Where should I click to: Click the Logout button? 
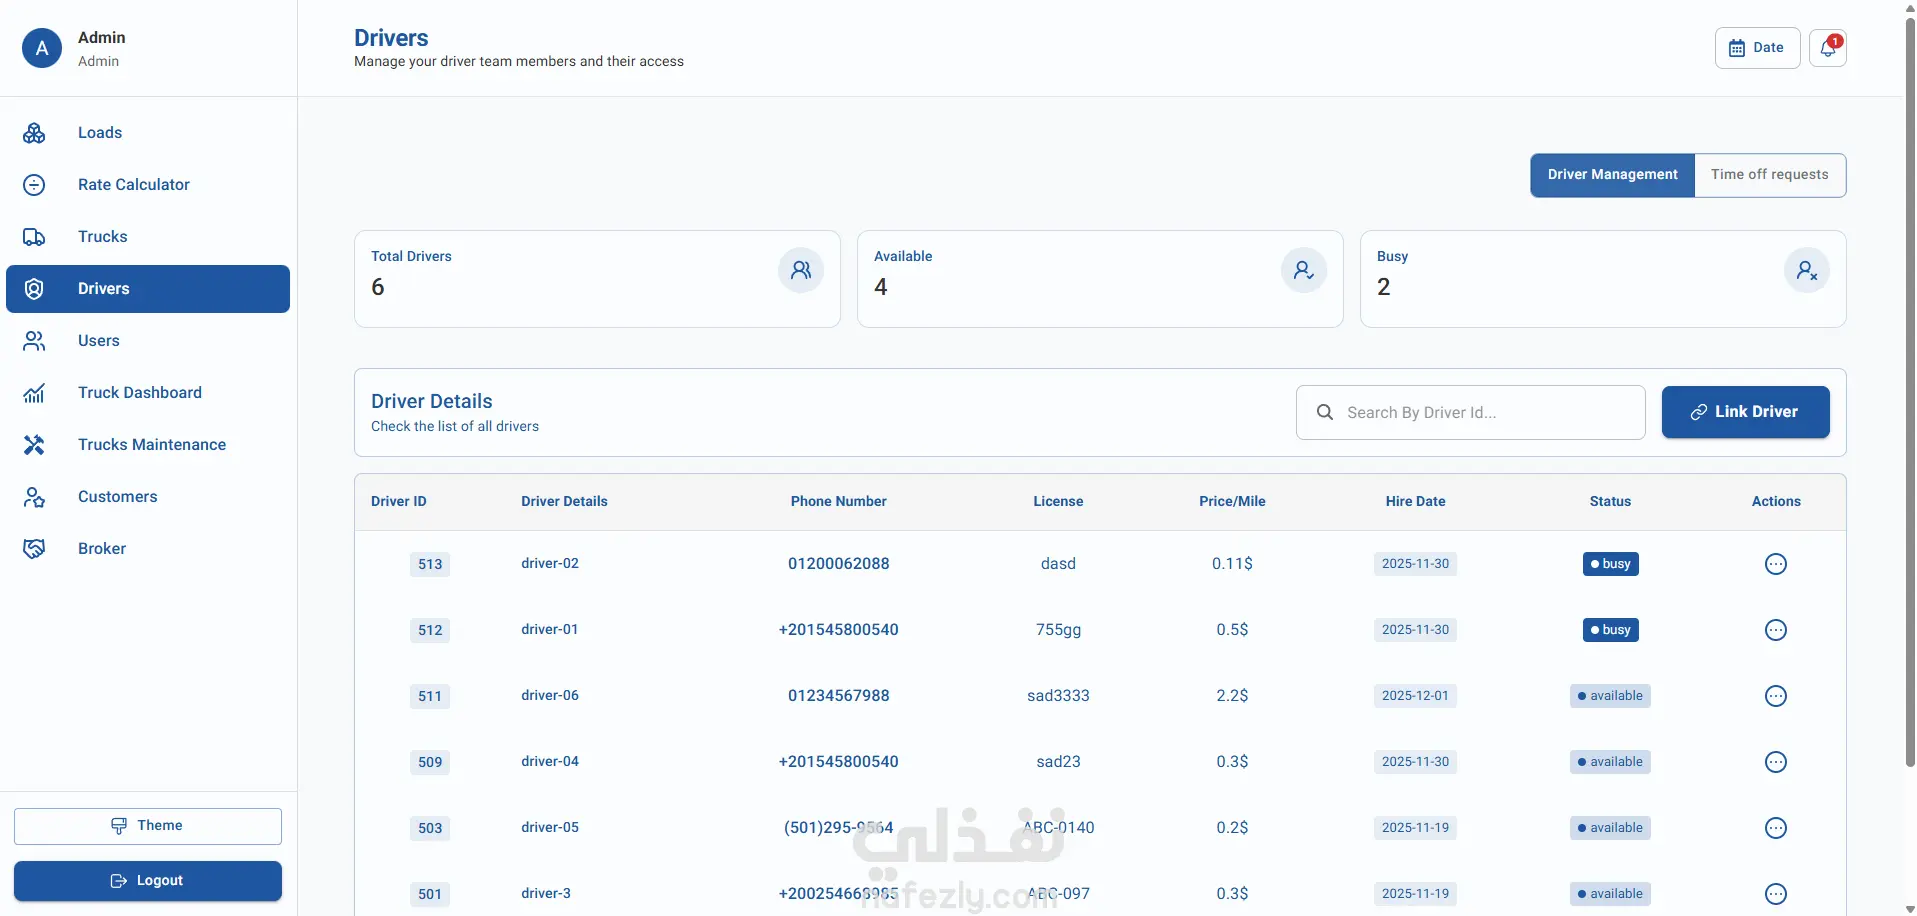coord(148,881)
